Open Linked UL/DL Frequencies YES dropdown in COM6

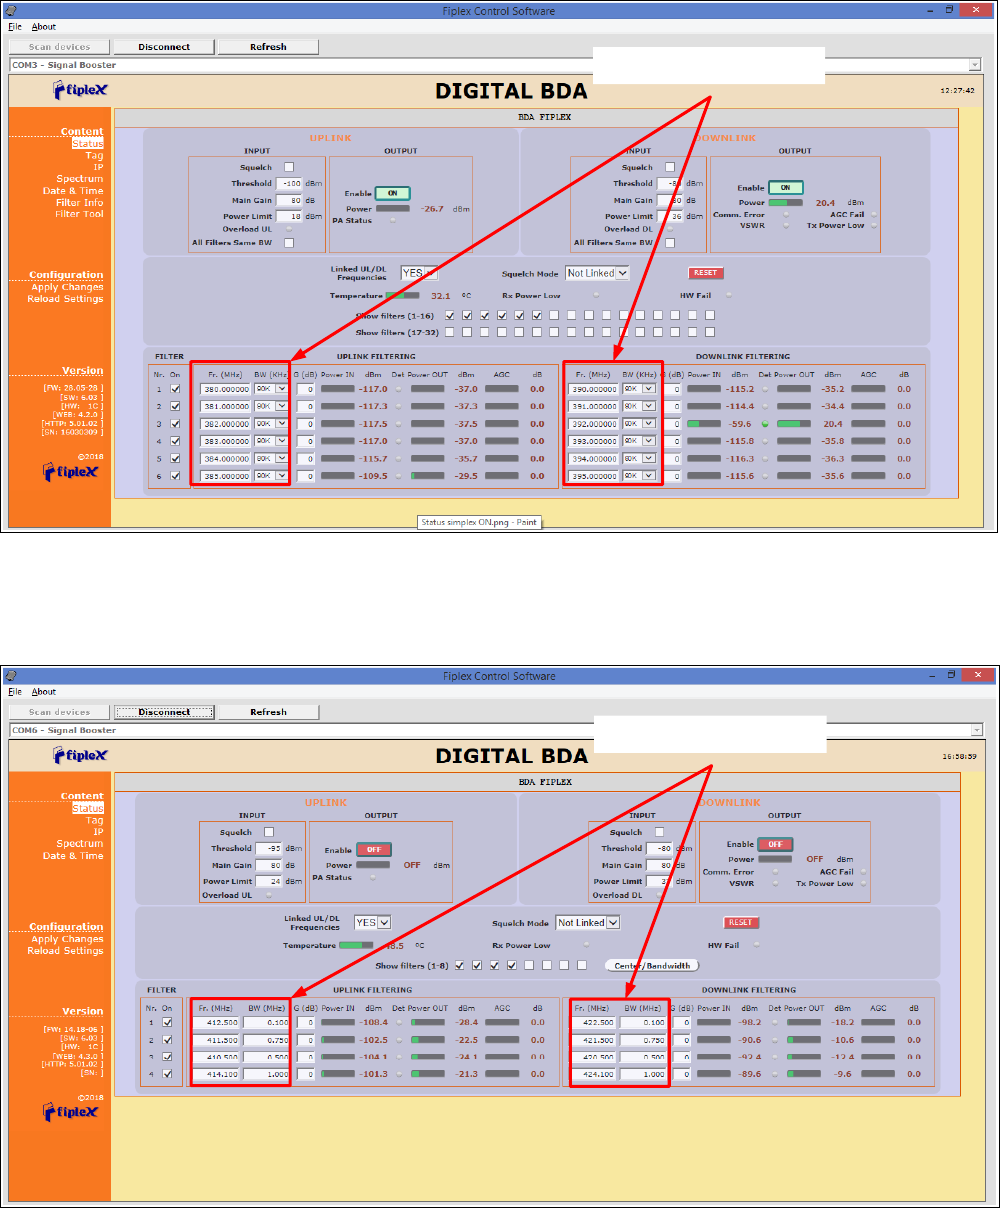point(373,922)
